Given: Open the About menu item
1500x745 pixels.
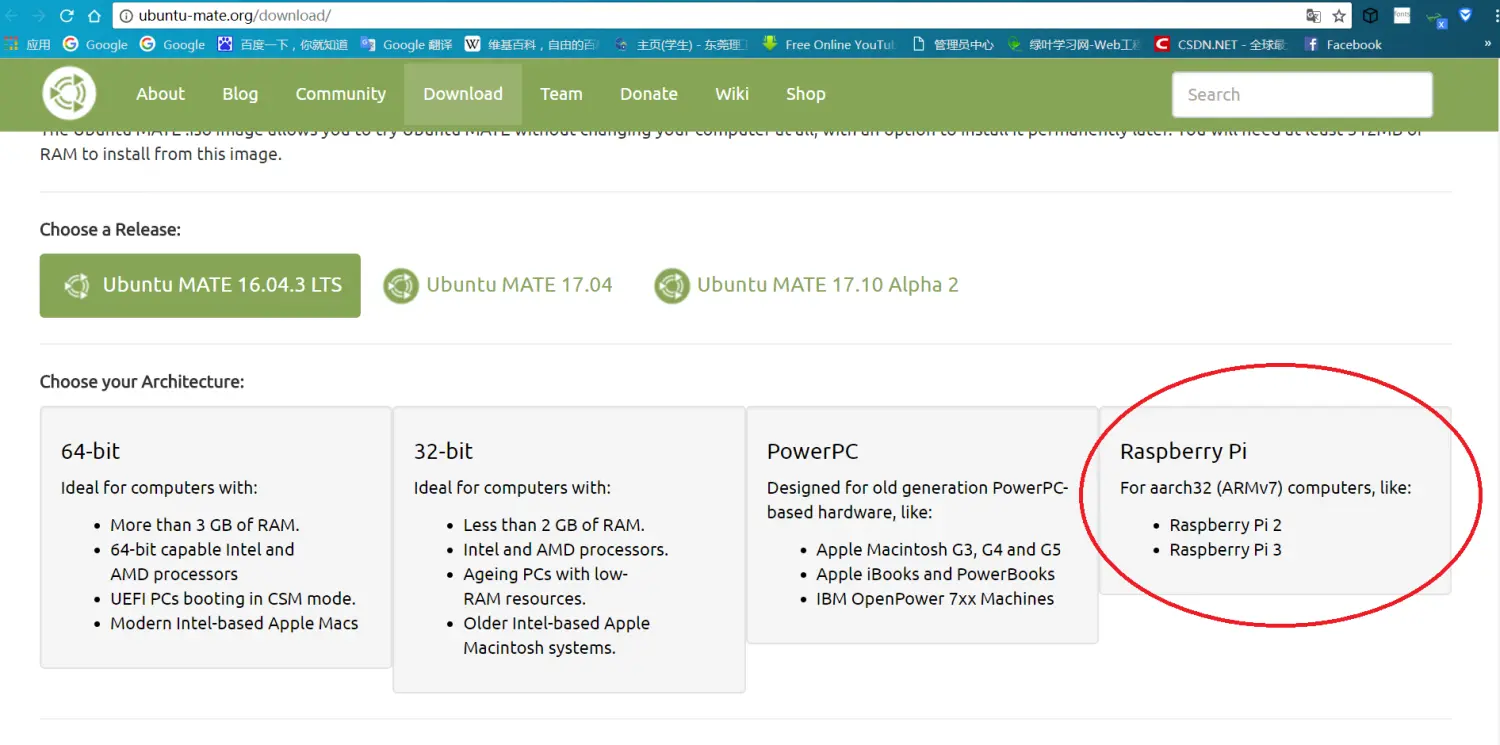Looking at the screenshot, I should tap(160, 94).
